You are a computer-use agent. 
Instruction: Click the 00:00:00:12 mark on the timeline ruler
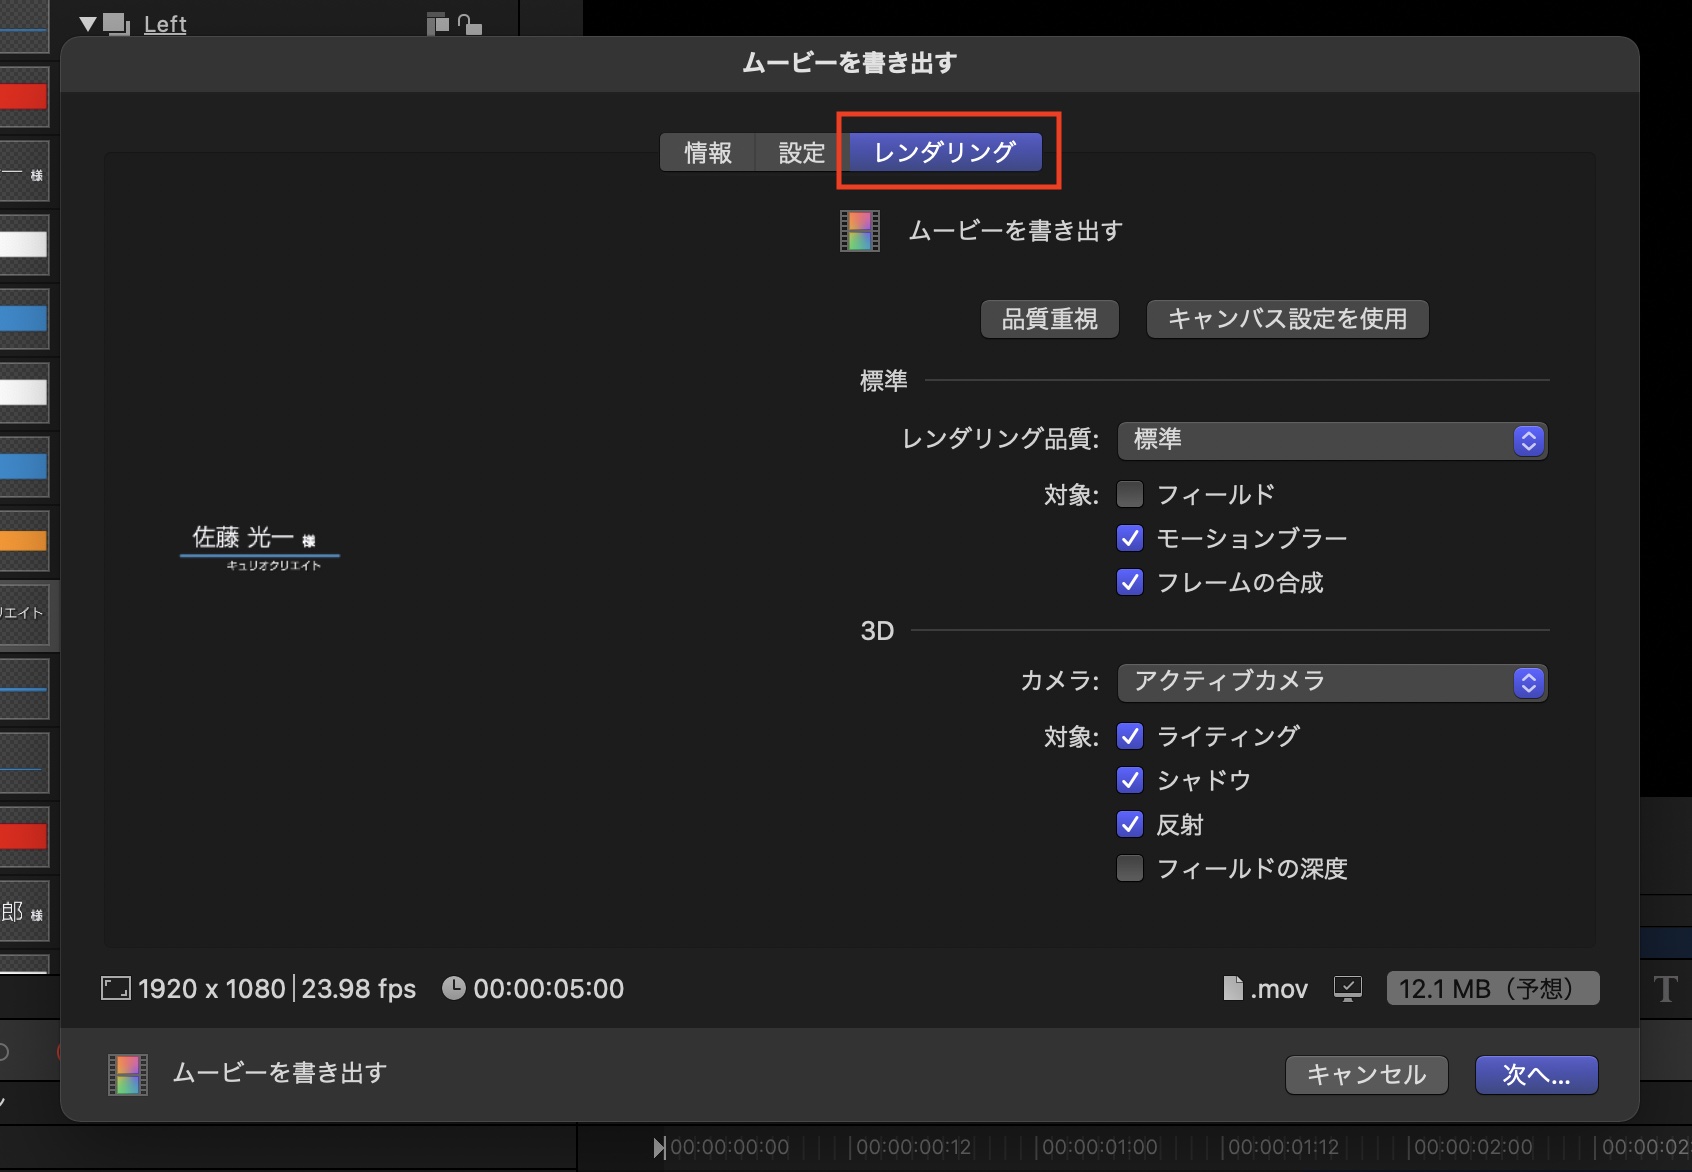click(914, 1147)
